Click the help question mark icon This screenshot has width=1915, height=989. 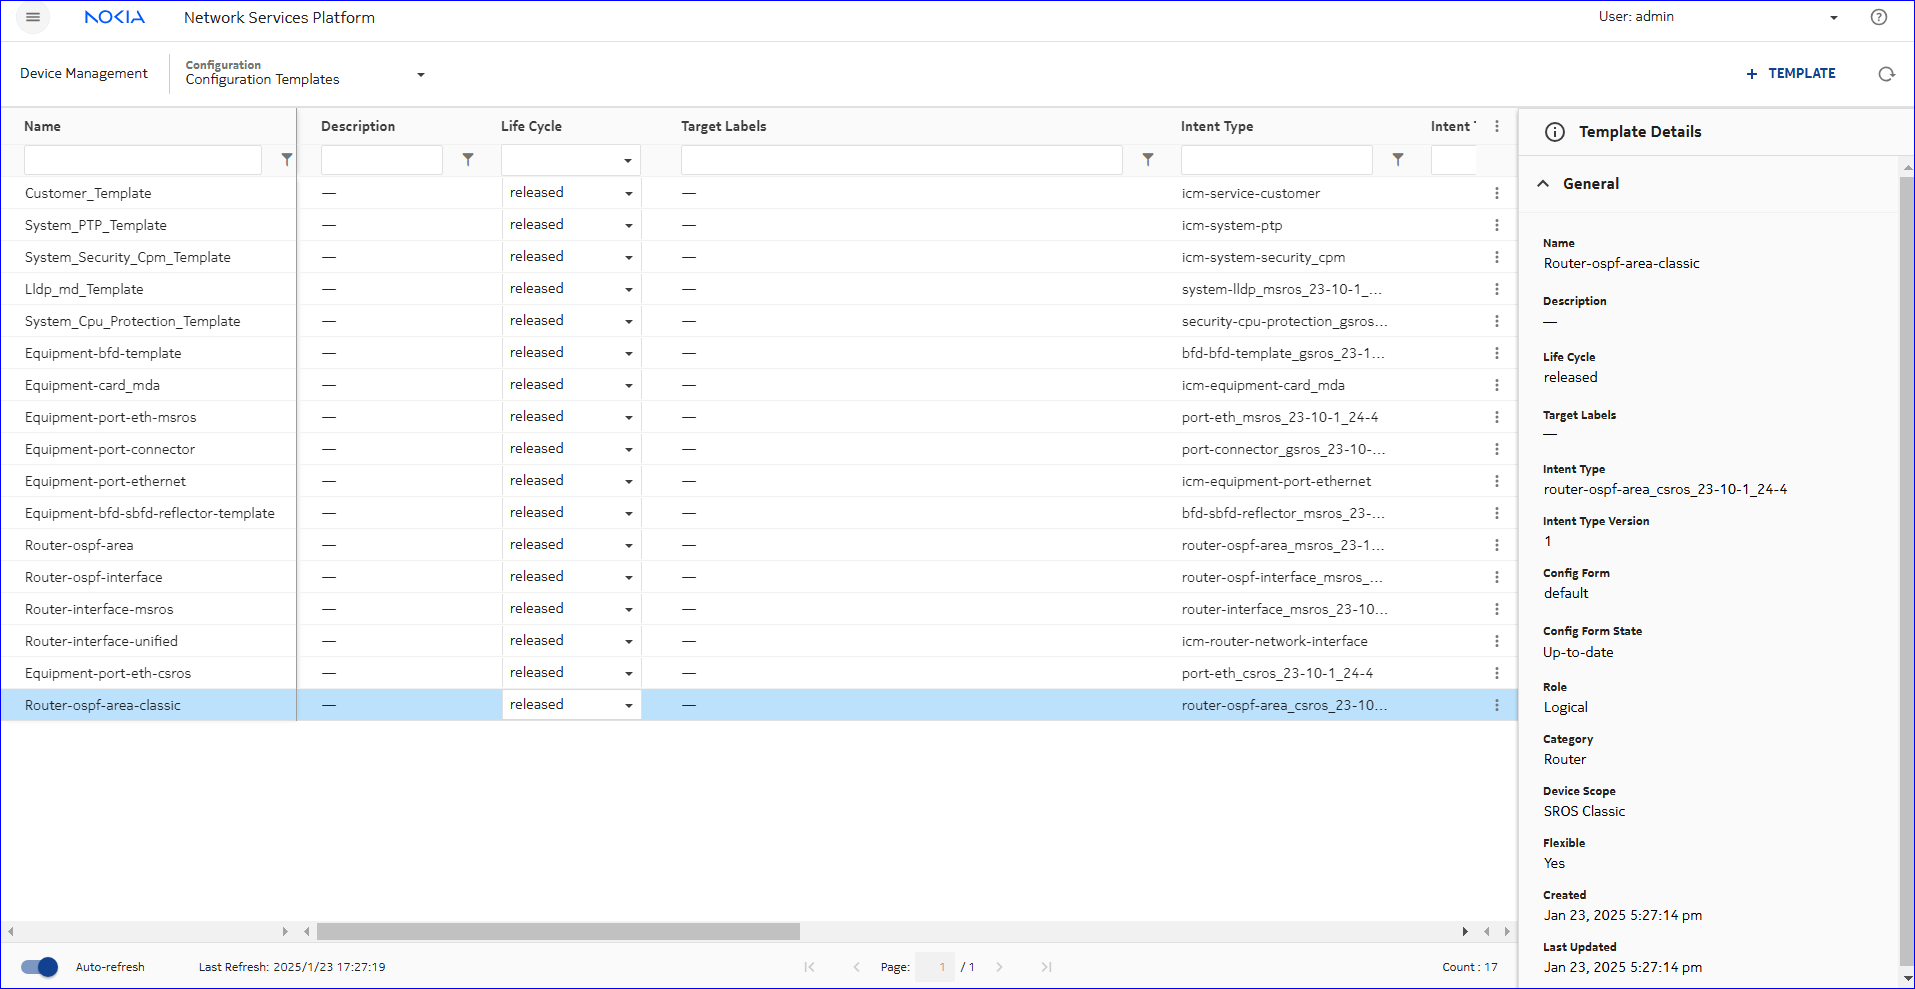(x=1878, y=17)
